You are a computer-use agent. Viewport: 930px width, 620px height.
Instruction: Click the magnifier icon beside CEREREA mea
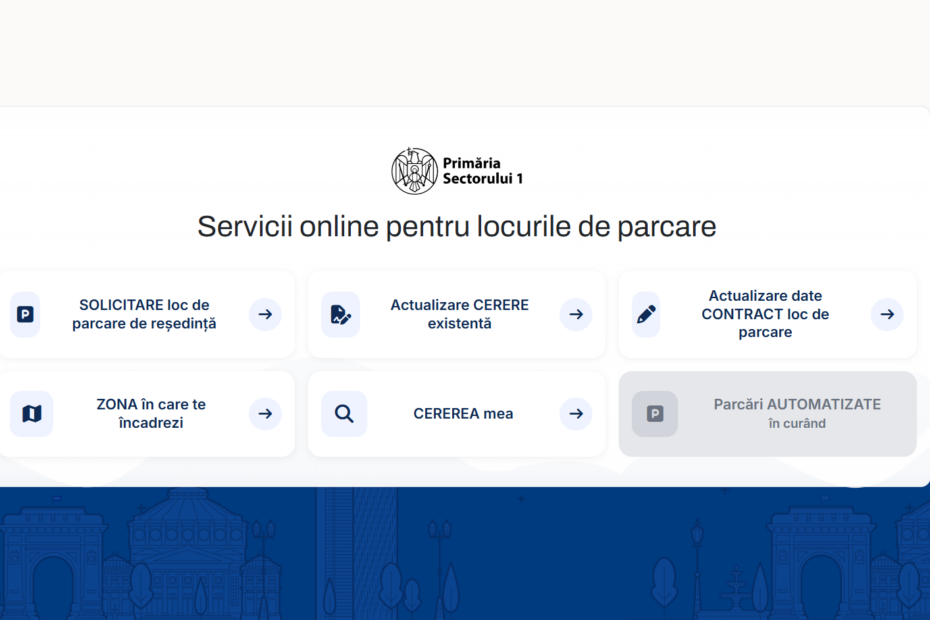(x=344, y=414)
